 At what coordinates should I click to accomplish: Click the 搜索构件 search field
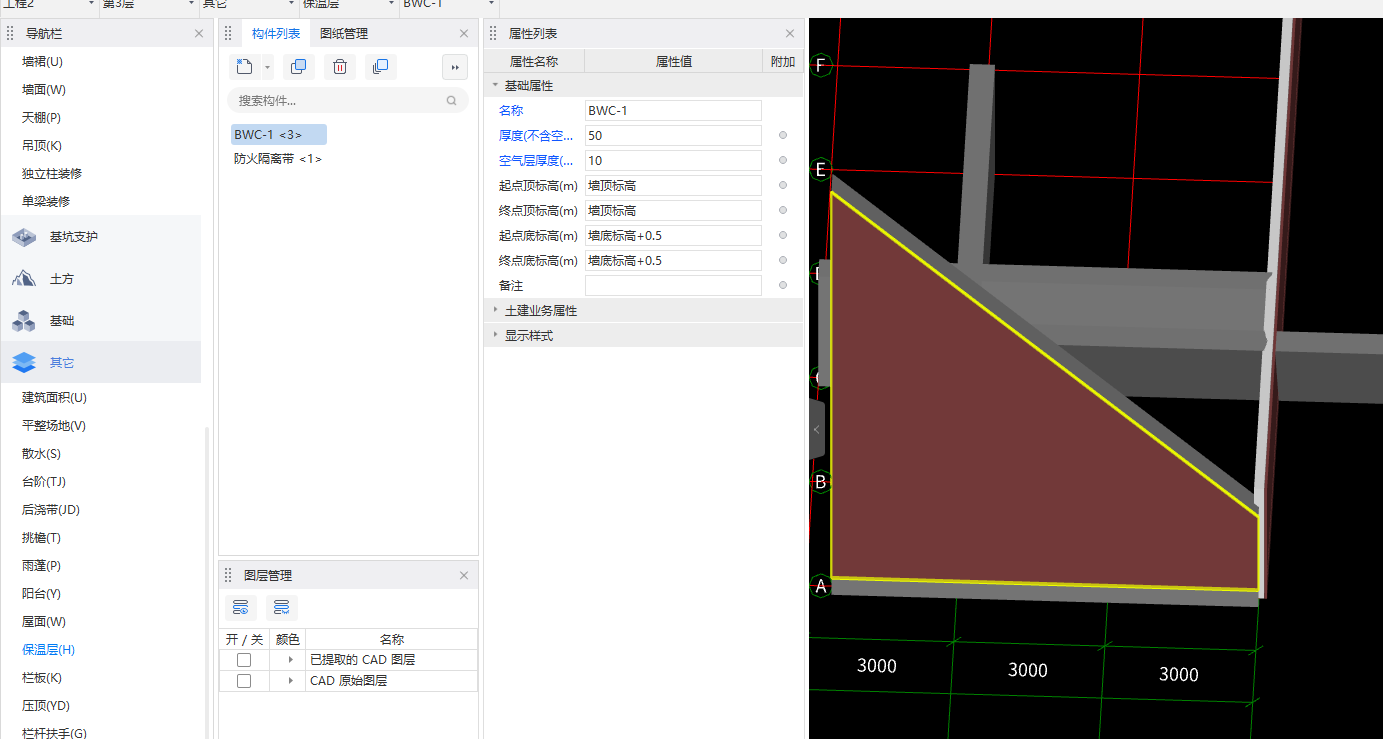click(348, 100)
